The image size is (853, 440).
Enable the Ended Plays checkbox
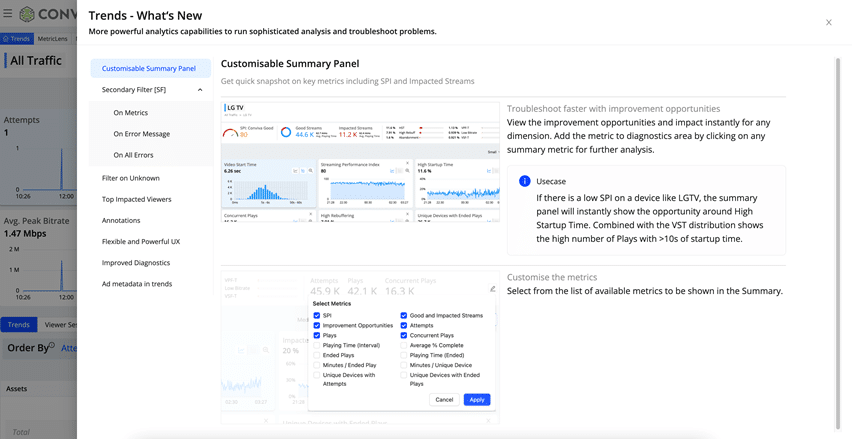pyautogui.click(x=317, y=355)
